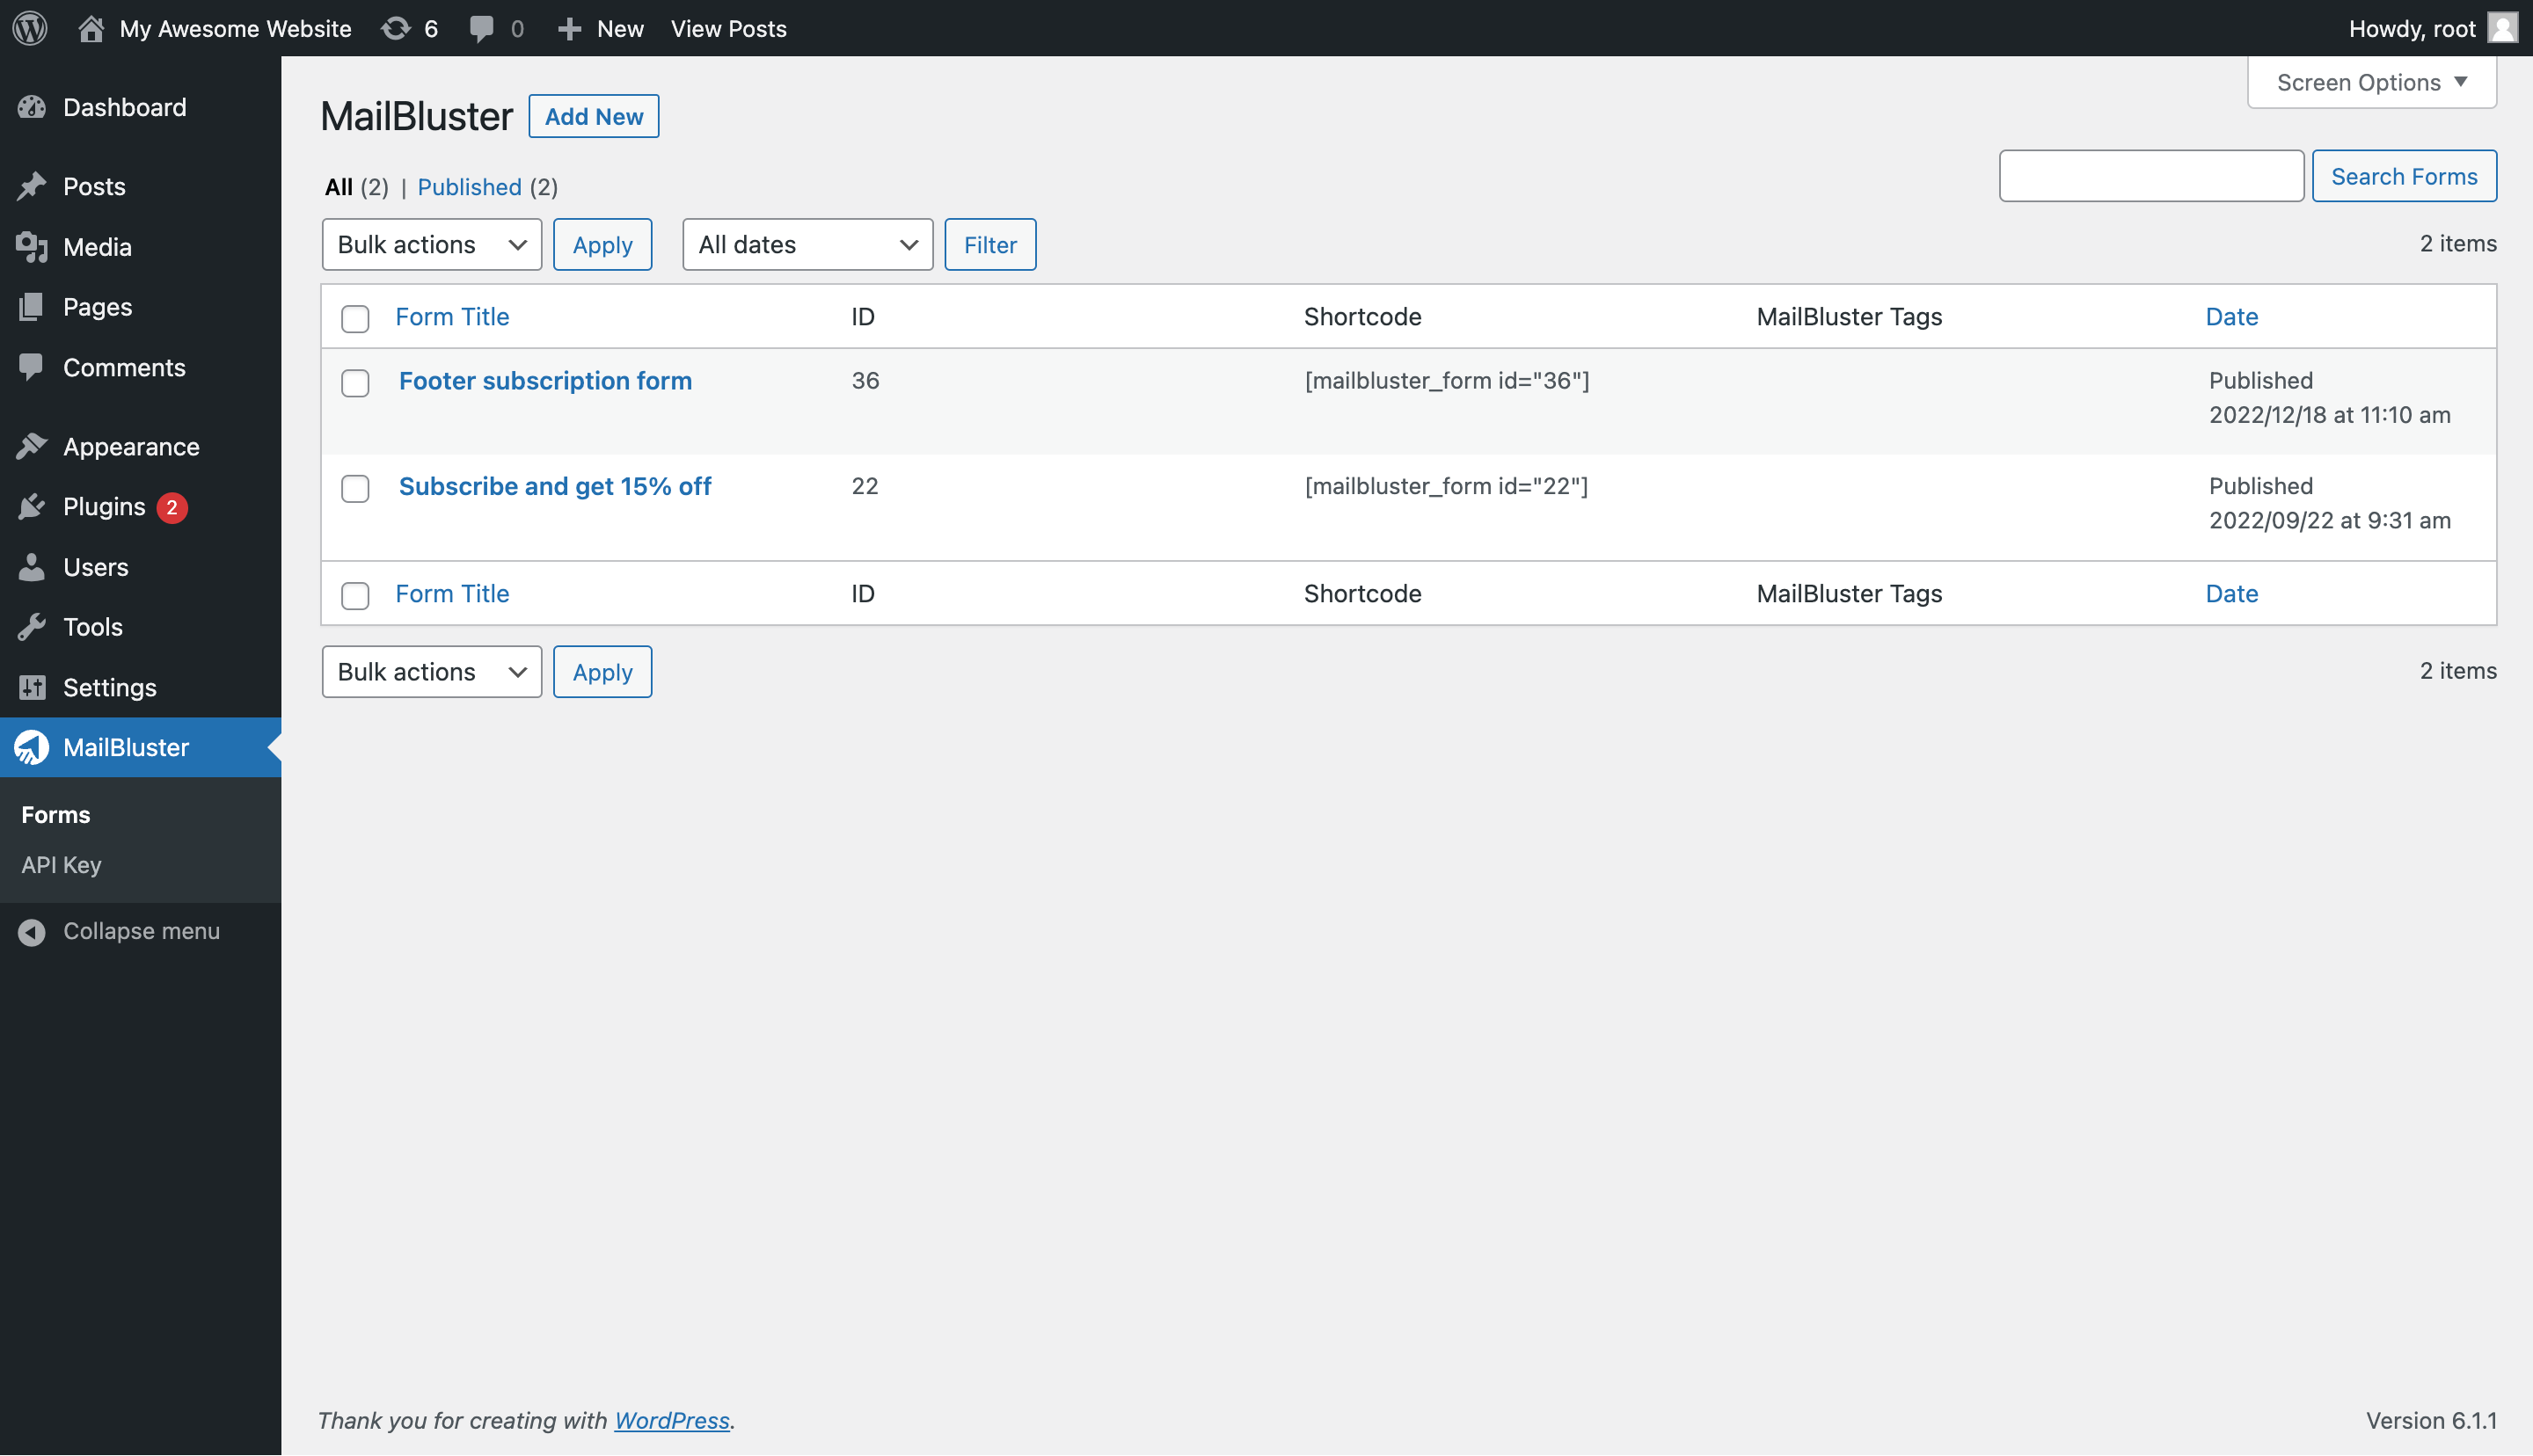The height and width of the screenshot is (1456, 2533).
Task: Click the home icon beside My Awesome Website
Action: (91, 28)
